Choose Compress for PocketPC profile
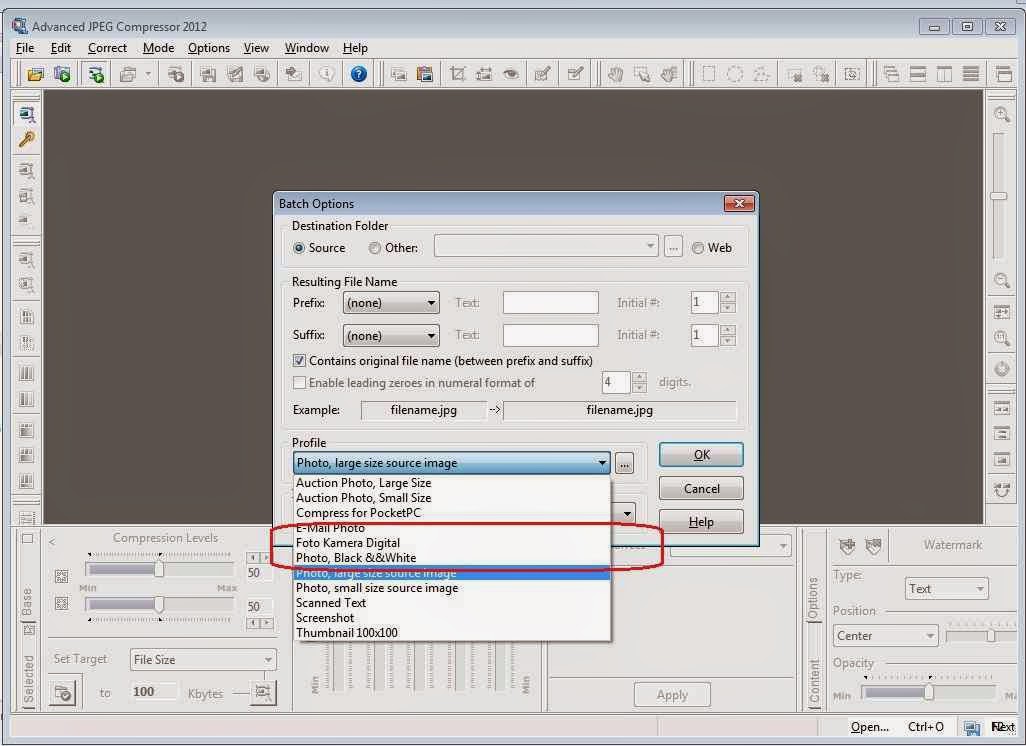 pos(451,513)
